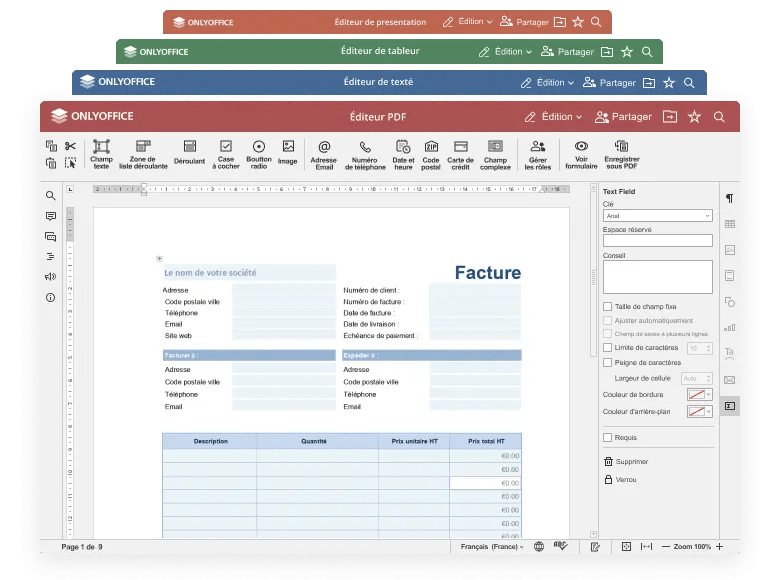Screen dimensions: 780x580
Task: Open Édition dropdown in Éditeur PDF header
Action: [553, 117]
